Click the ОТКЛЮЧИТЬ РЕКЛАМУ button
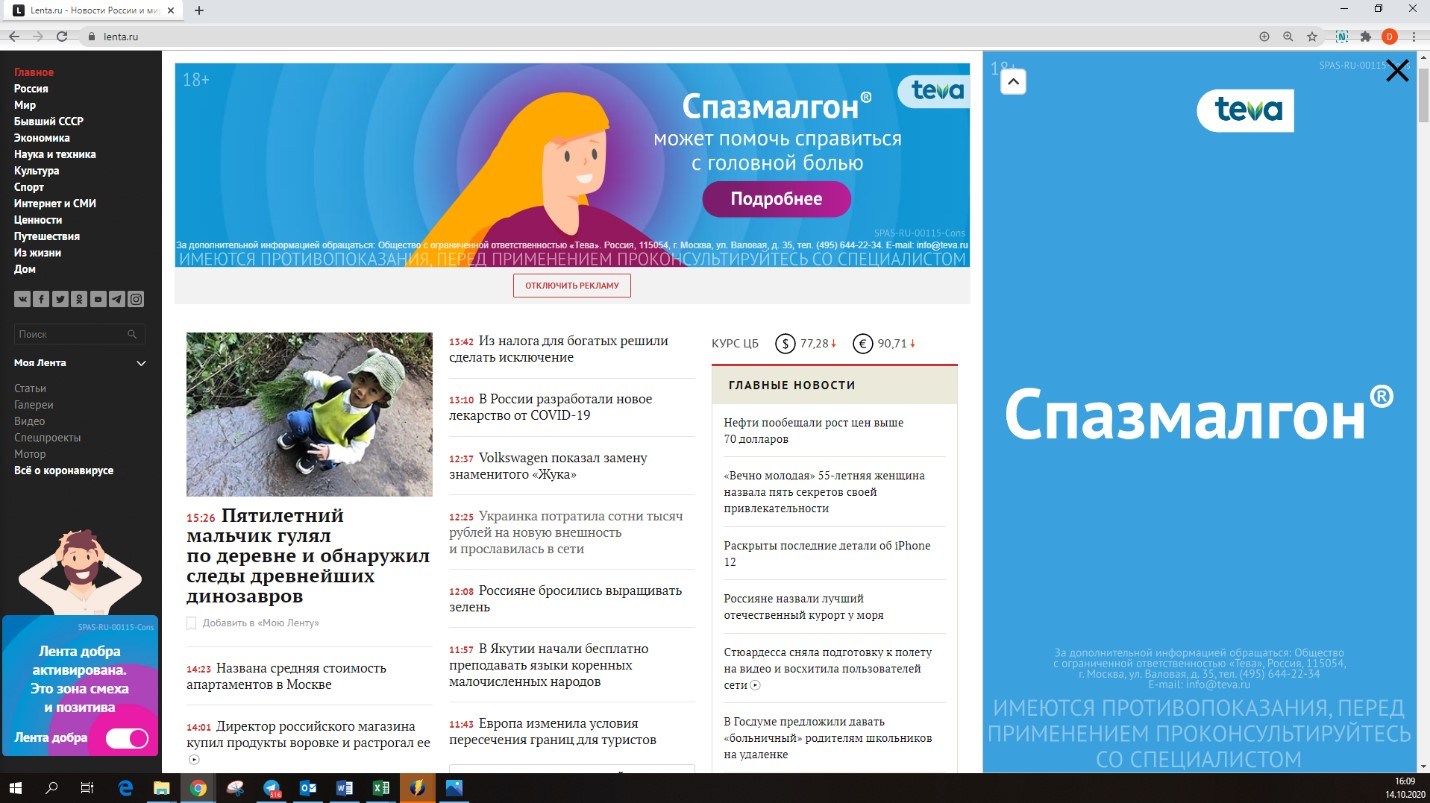This screenshot has height=803, width=1430. [572, 285]
